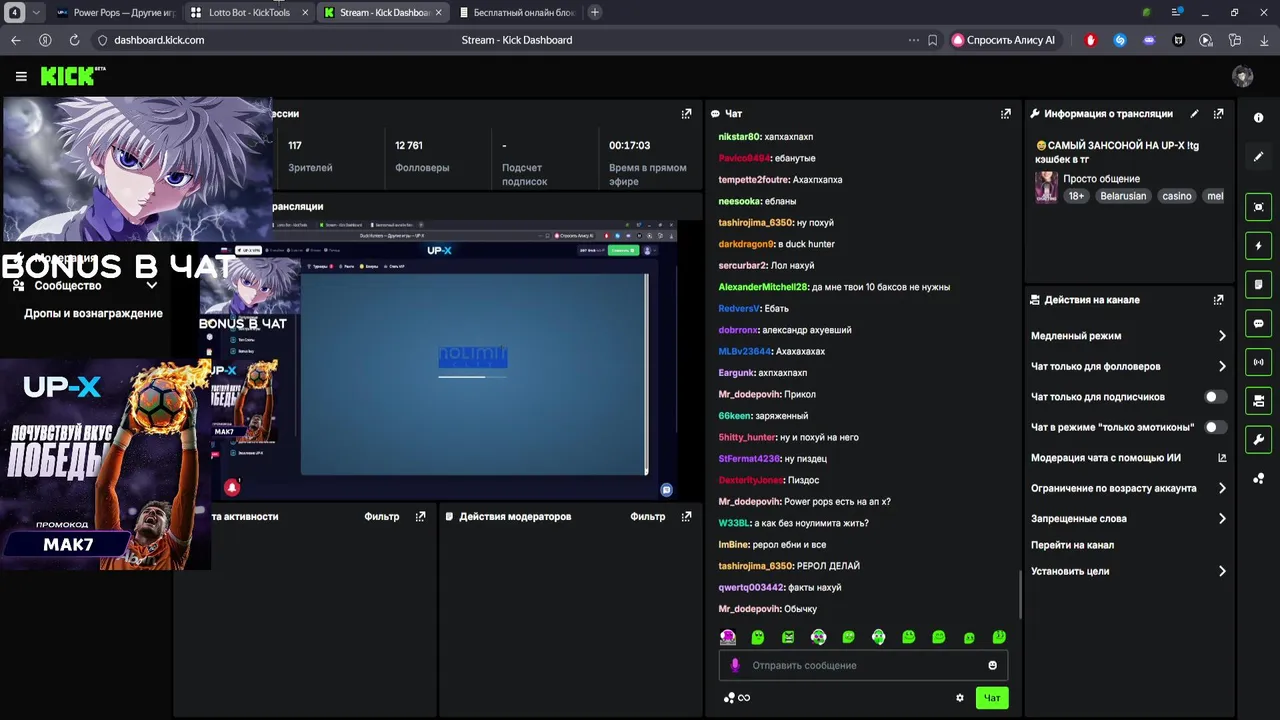Open AI chat moderation external link

coord(1222,458)
